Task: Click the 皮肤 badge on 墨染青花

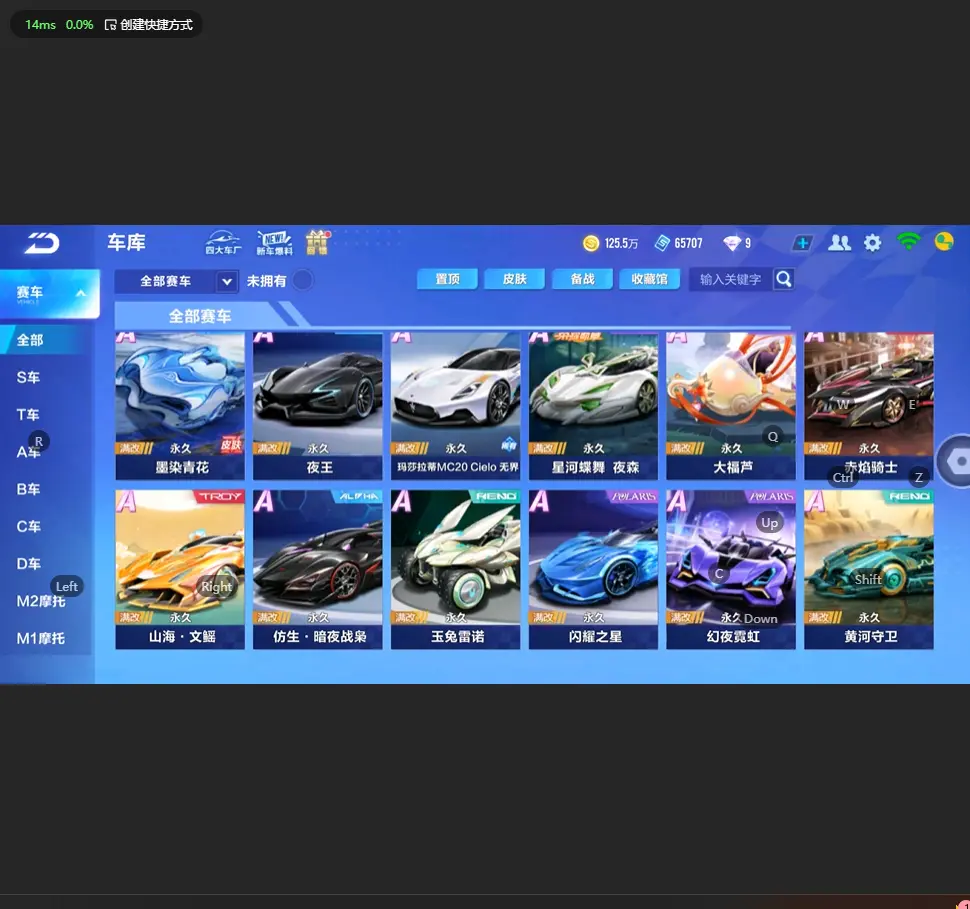Action: (231, 446)
